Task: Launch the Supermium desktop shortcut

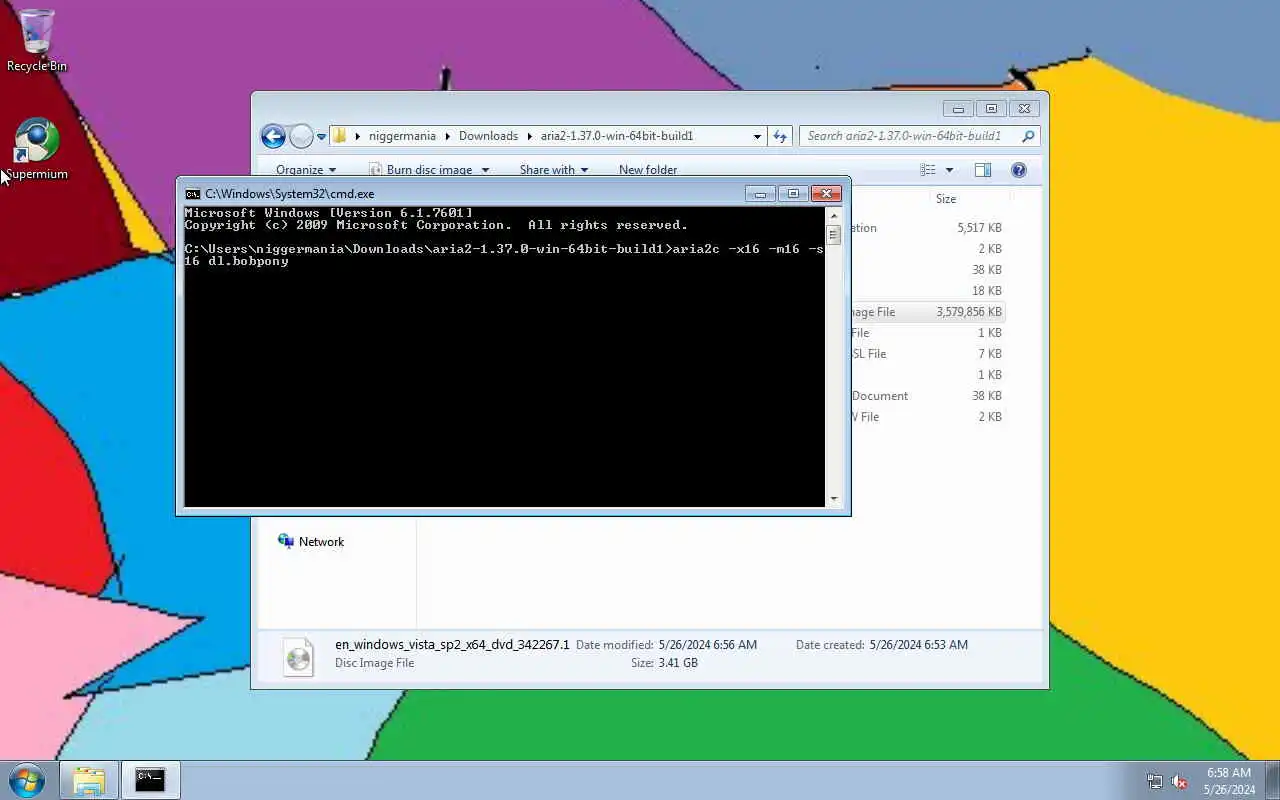Action: [x=37, y=150]
